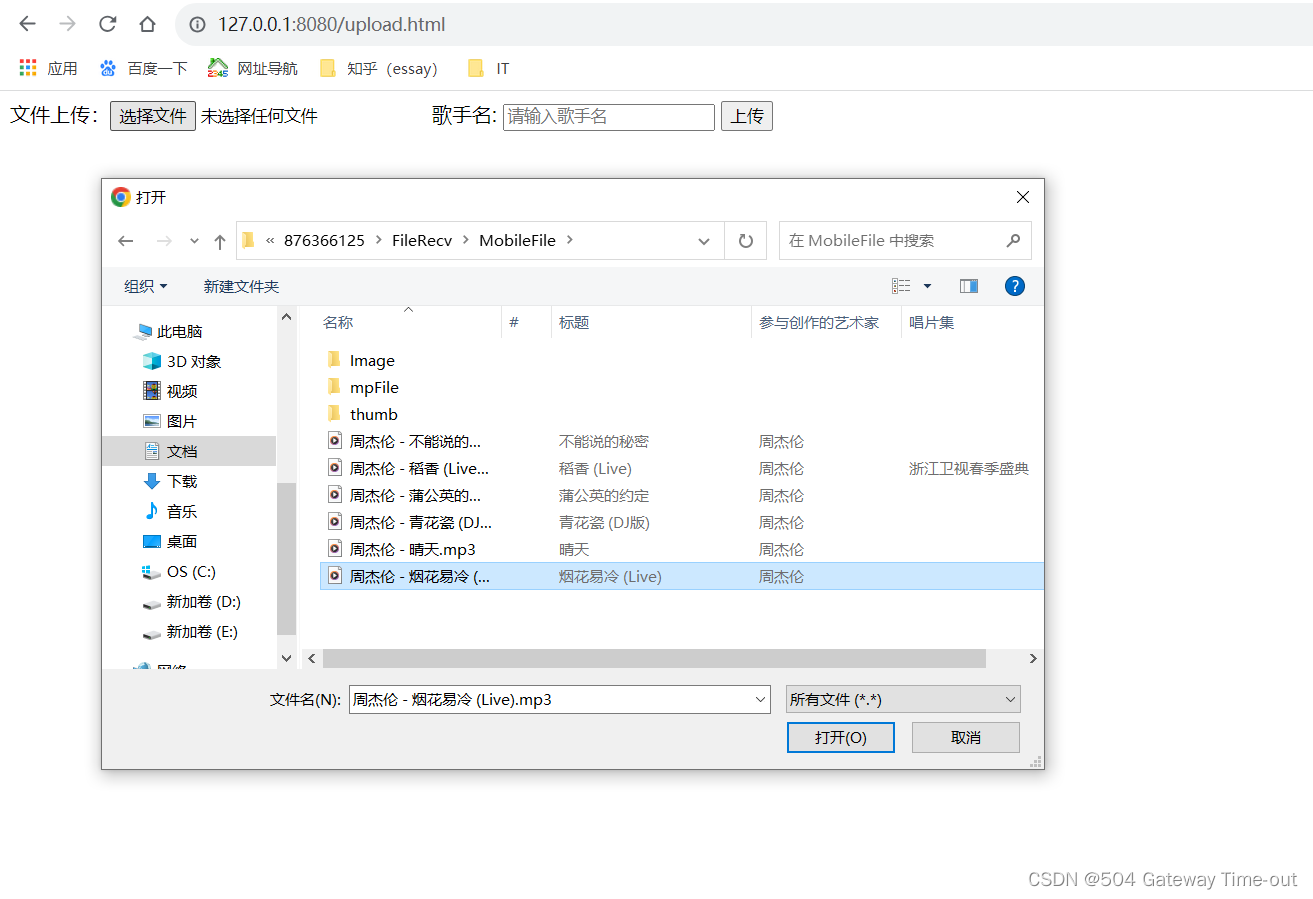
Task: Select MobileFile in the path breadcrumb
Action: click(x=517, y=240)
